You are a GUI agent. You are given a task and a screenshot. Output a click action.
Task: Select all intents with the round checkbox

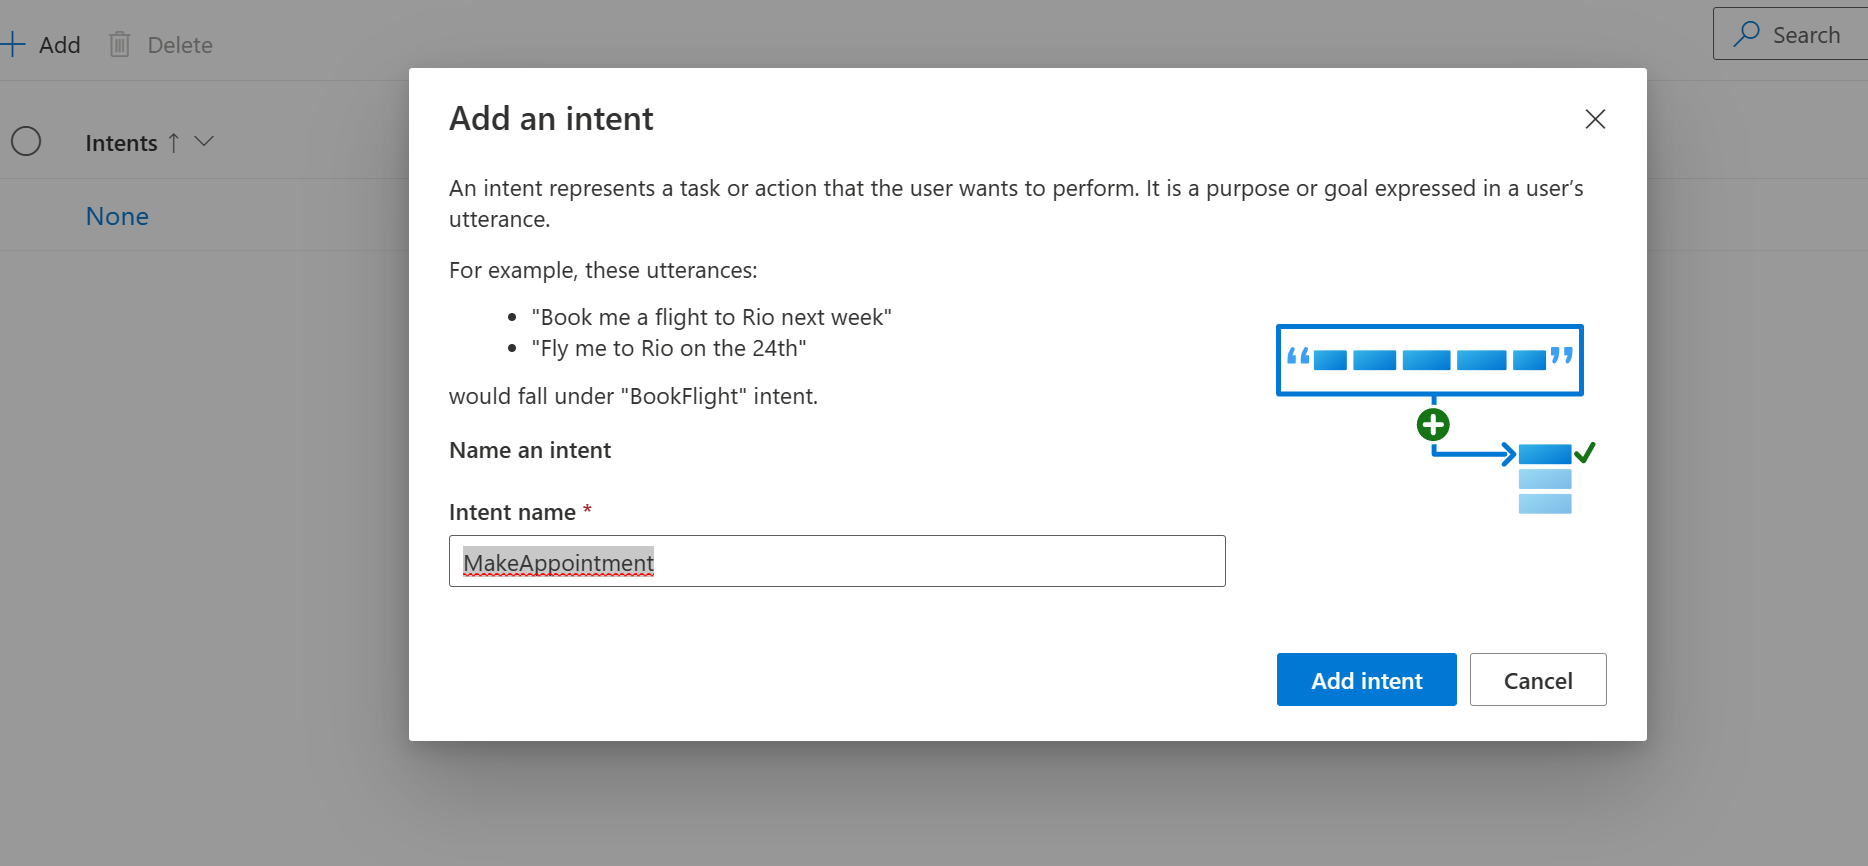(26, 141)
